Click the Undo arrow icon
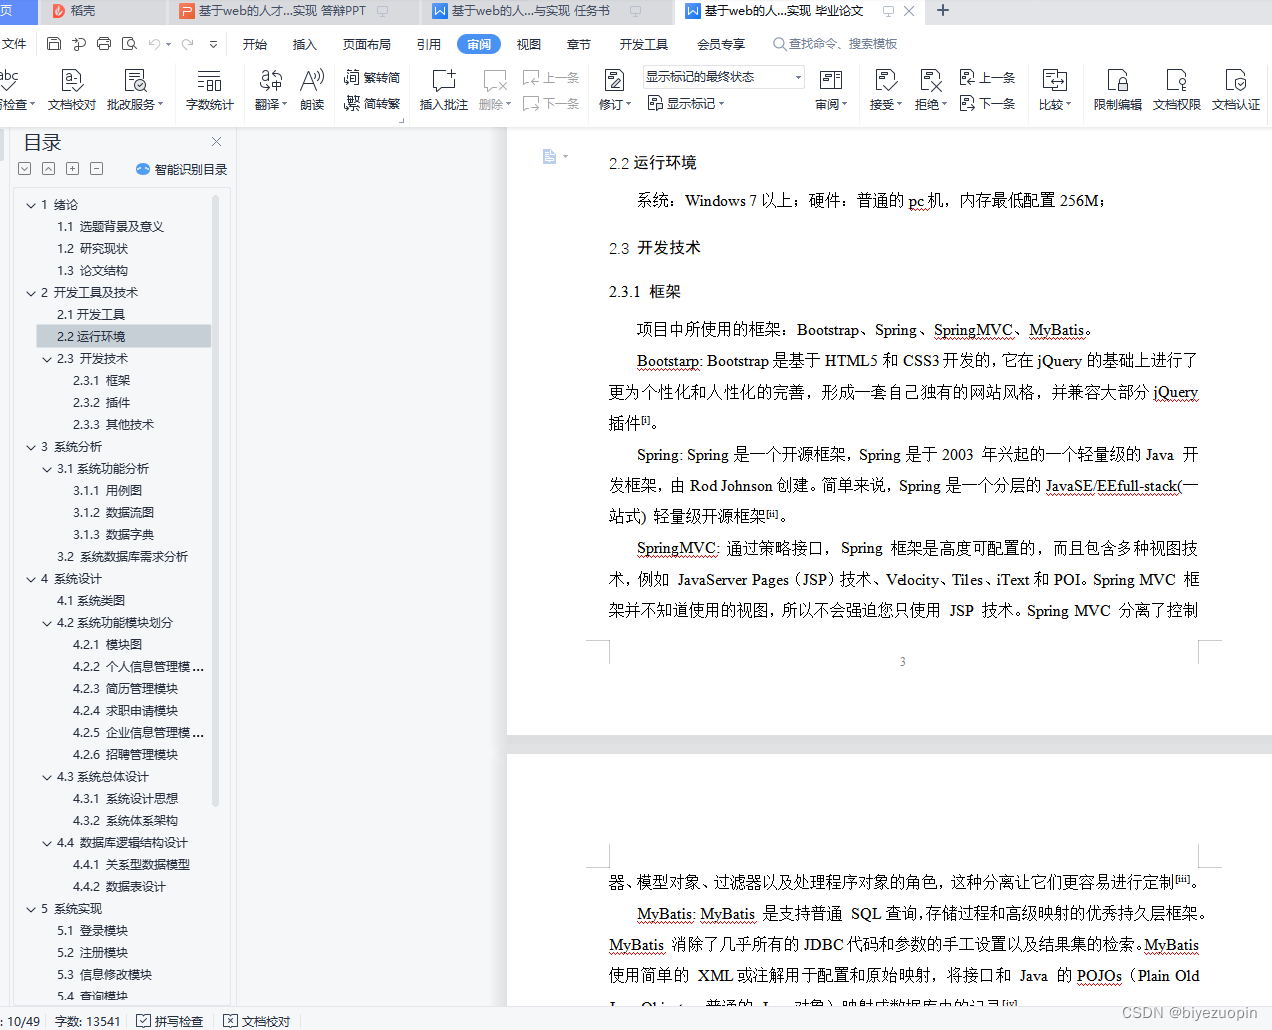This screenshot has height=1030, width=1272. (x=154, y=44)
